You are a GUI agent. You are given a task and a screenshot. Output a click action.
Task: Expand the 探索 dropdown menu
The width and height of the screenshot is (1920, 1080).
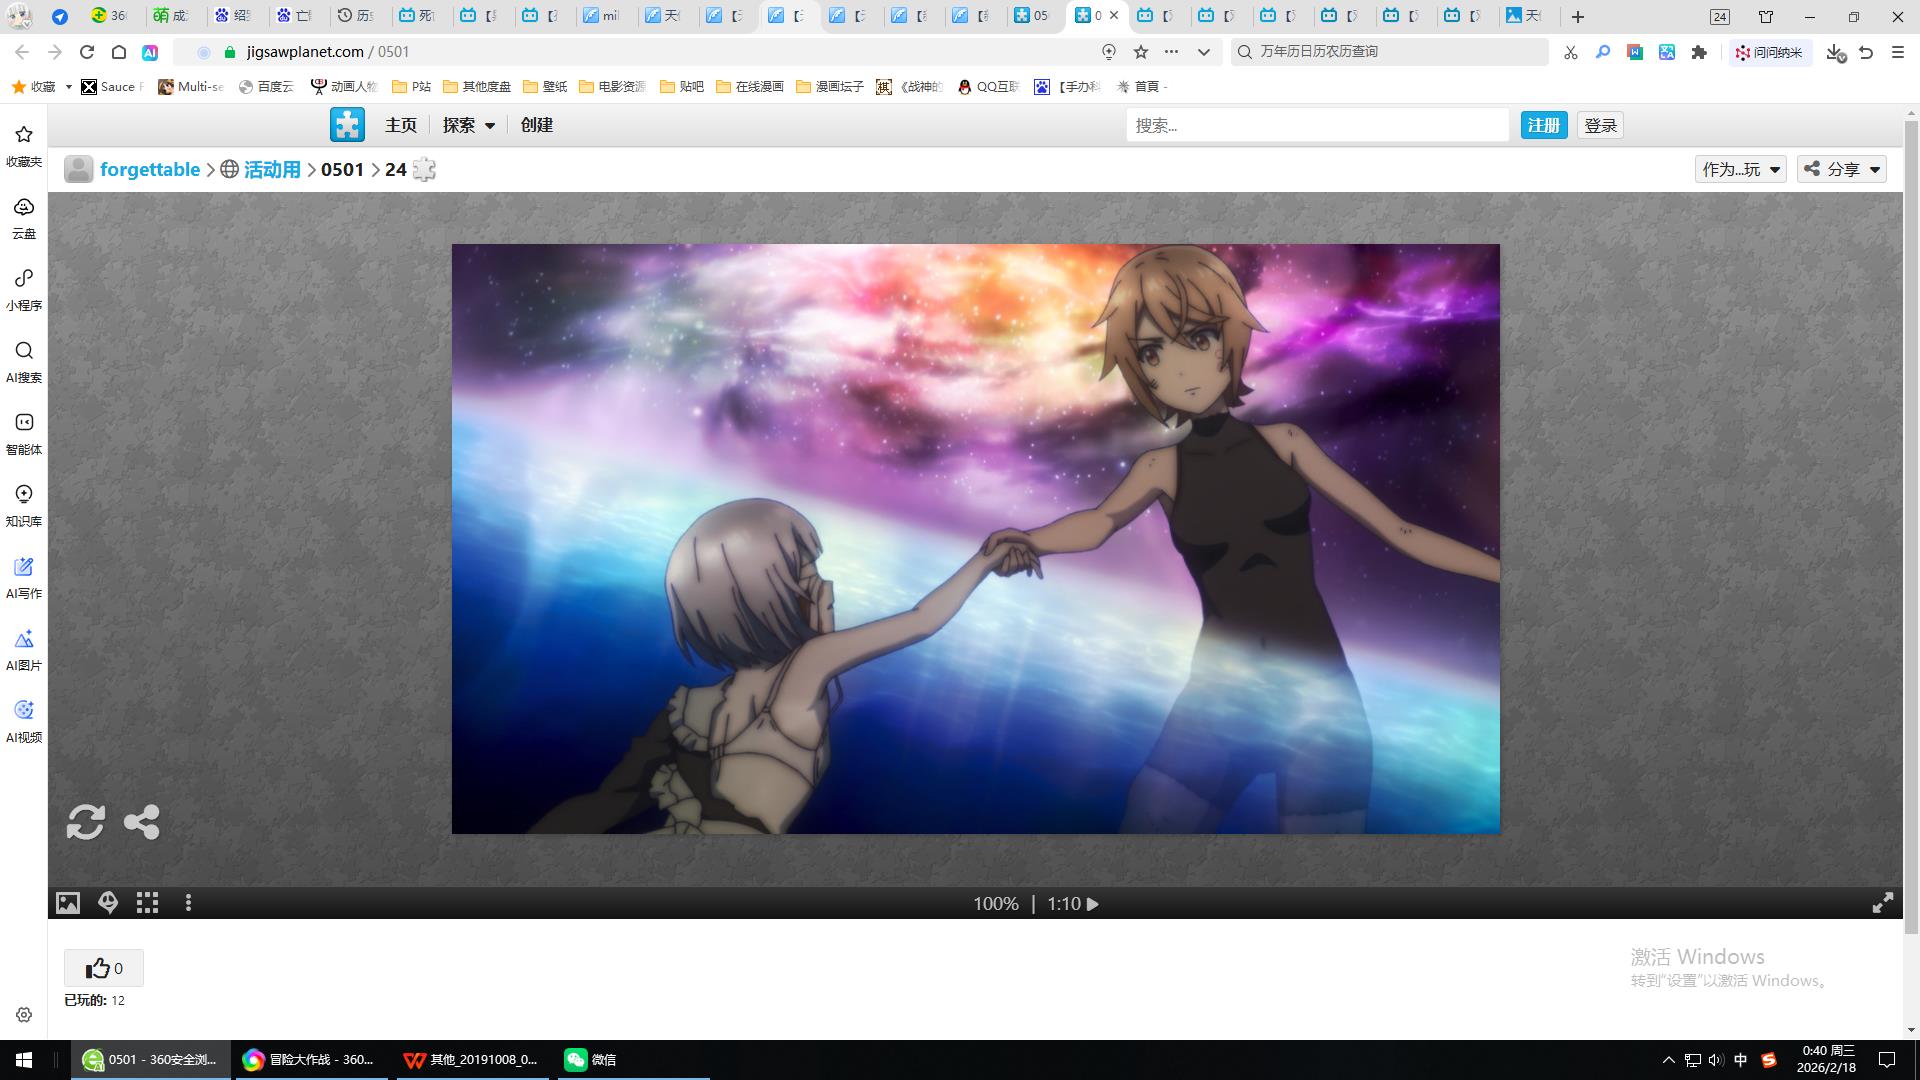click(468, 125)
